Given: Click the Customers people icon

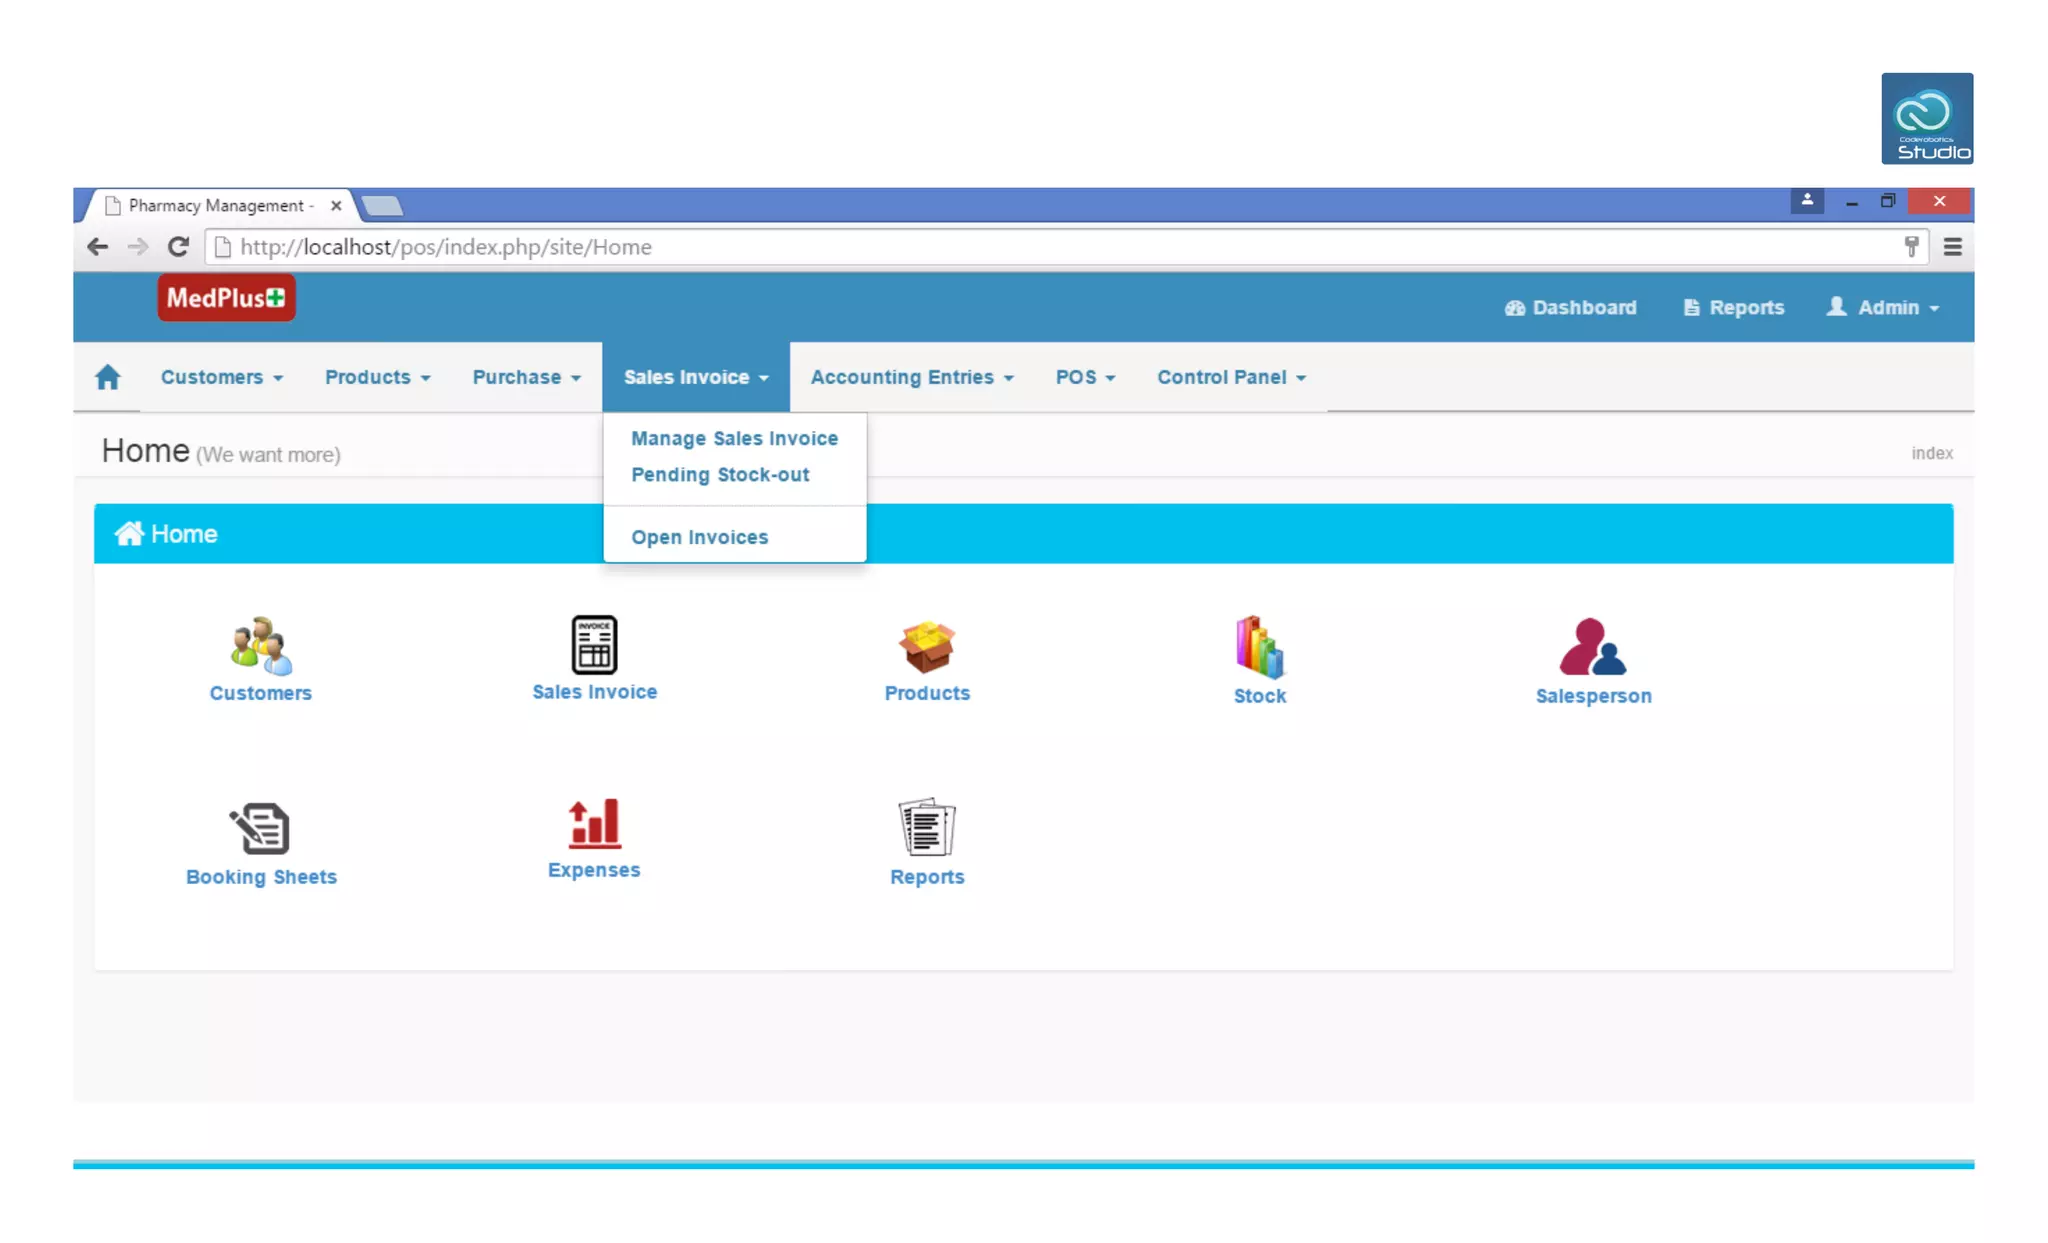Looking at the screenshot, I should coord(260,645).
